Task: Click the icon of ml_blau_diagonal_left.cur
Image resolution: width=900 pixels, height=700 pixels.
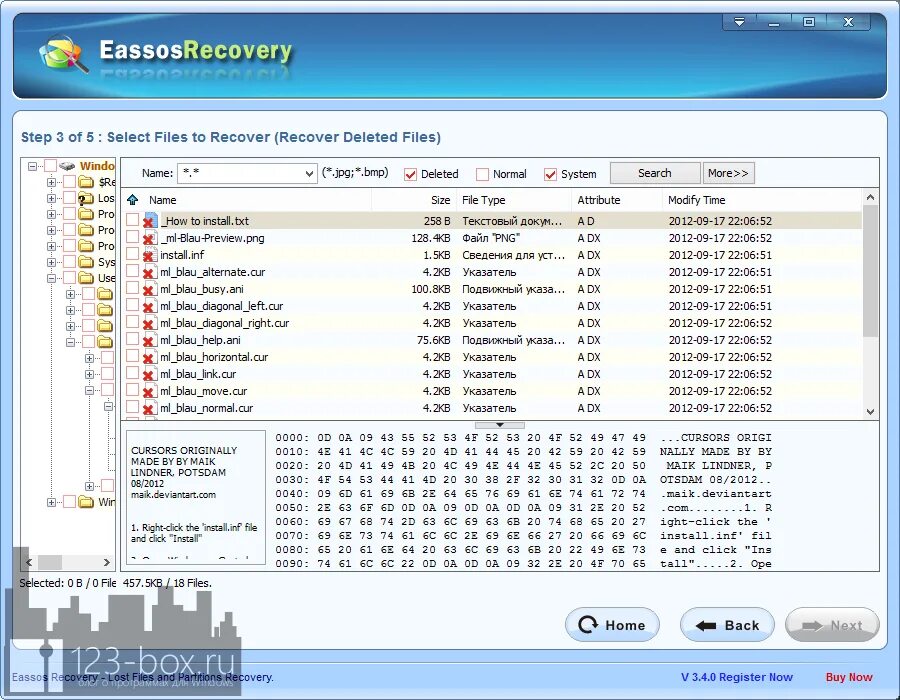Action: coord(149,306)
